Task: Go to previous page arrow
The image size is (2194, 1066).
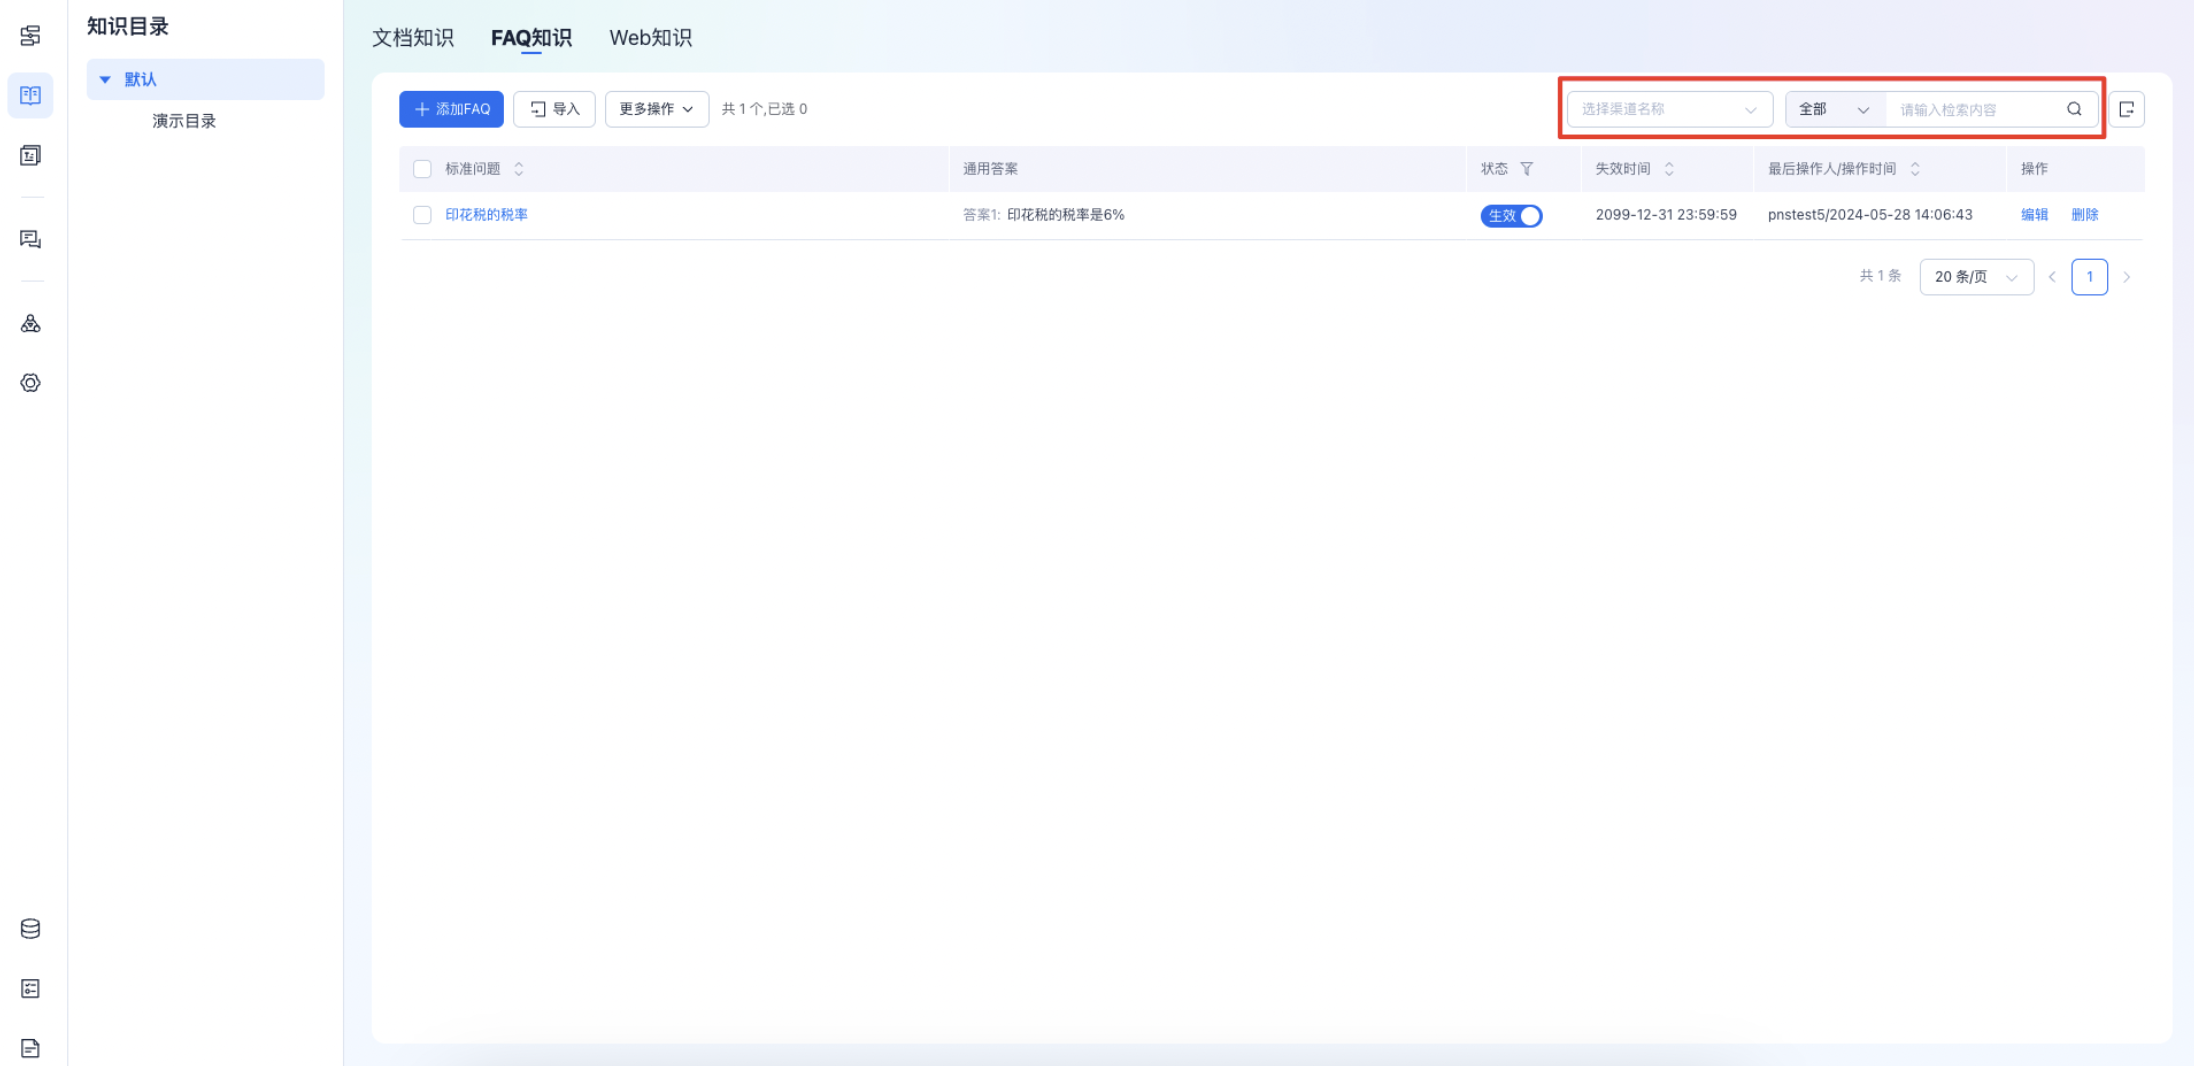Action: (2052, 277)
